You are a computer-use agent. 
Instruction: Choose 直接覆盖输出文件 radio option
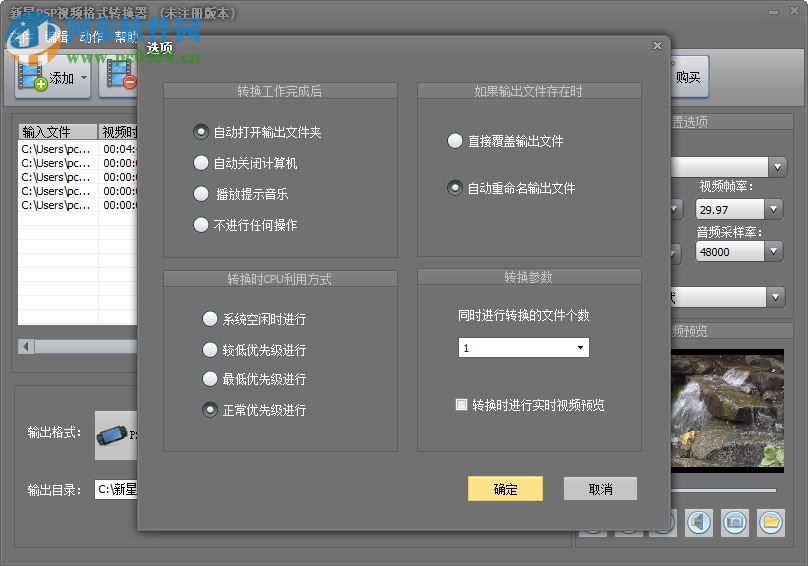(x=455, y=141)
